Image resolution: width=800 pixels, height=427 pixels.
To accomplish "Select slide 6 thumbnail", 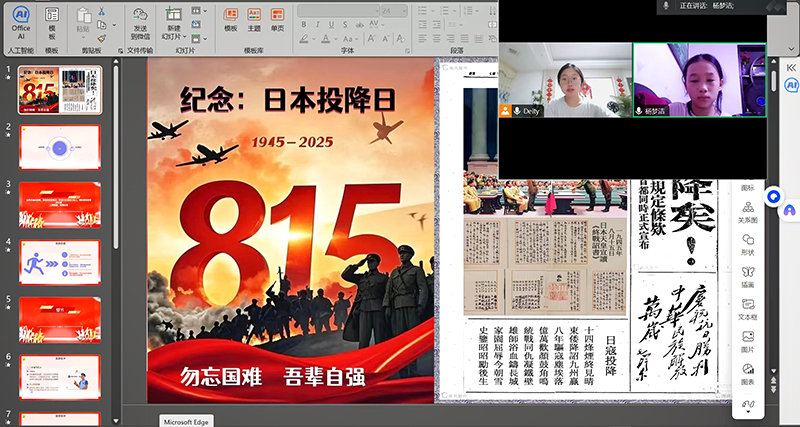I will tap(60, 378).
